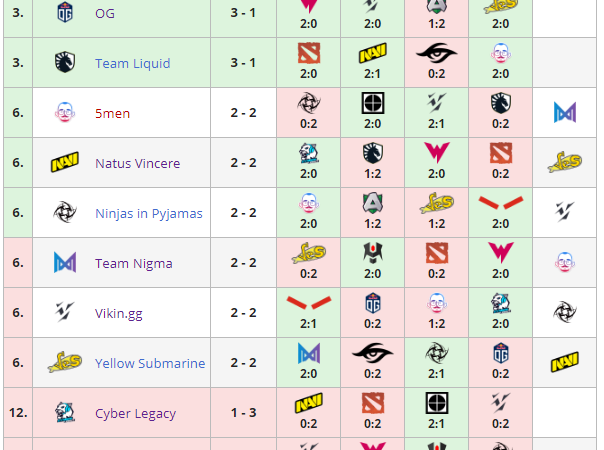This screenshot has height=450, width=604.
Task: Click the 2 - 2 record for Team Nigma
Action: coord(243,263)
